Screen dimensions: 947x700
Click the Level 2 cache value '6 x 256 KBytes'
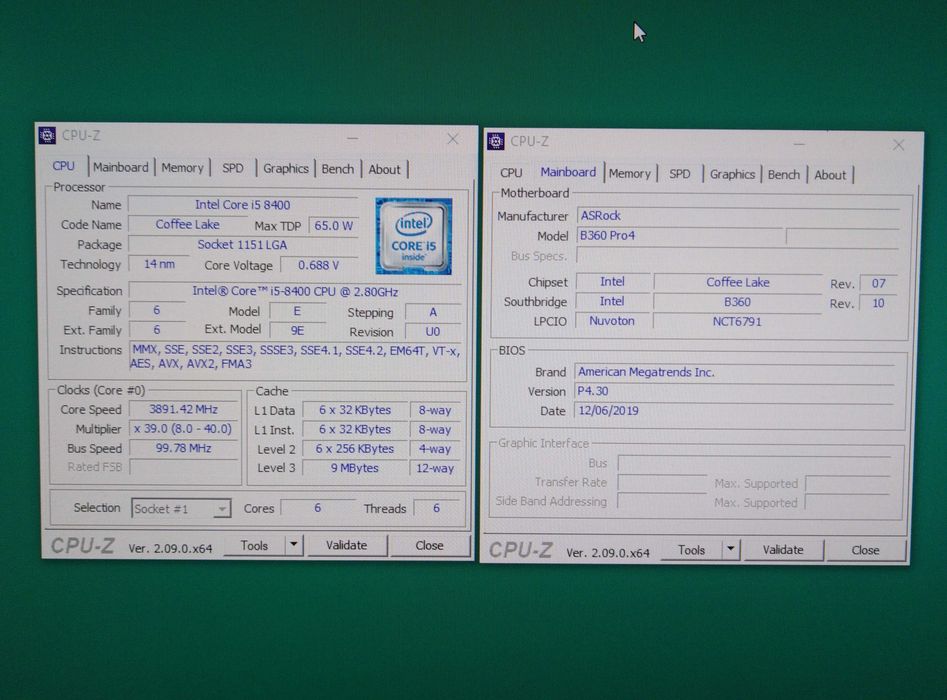click(355, 449)
